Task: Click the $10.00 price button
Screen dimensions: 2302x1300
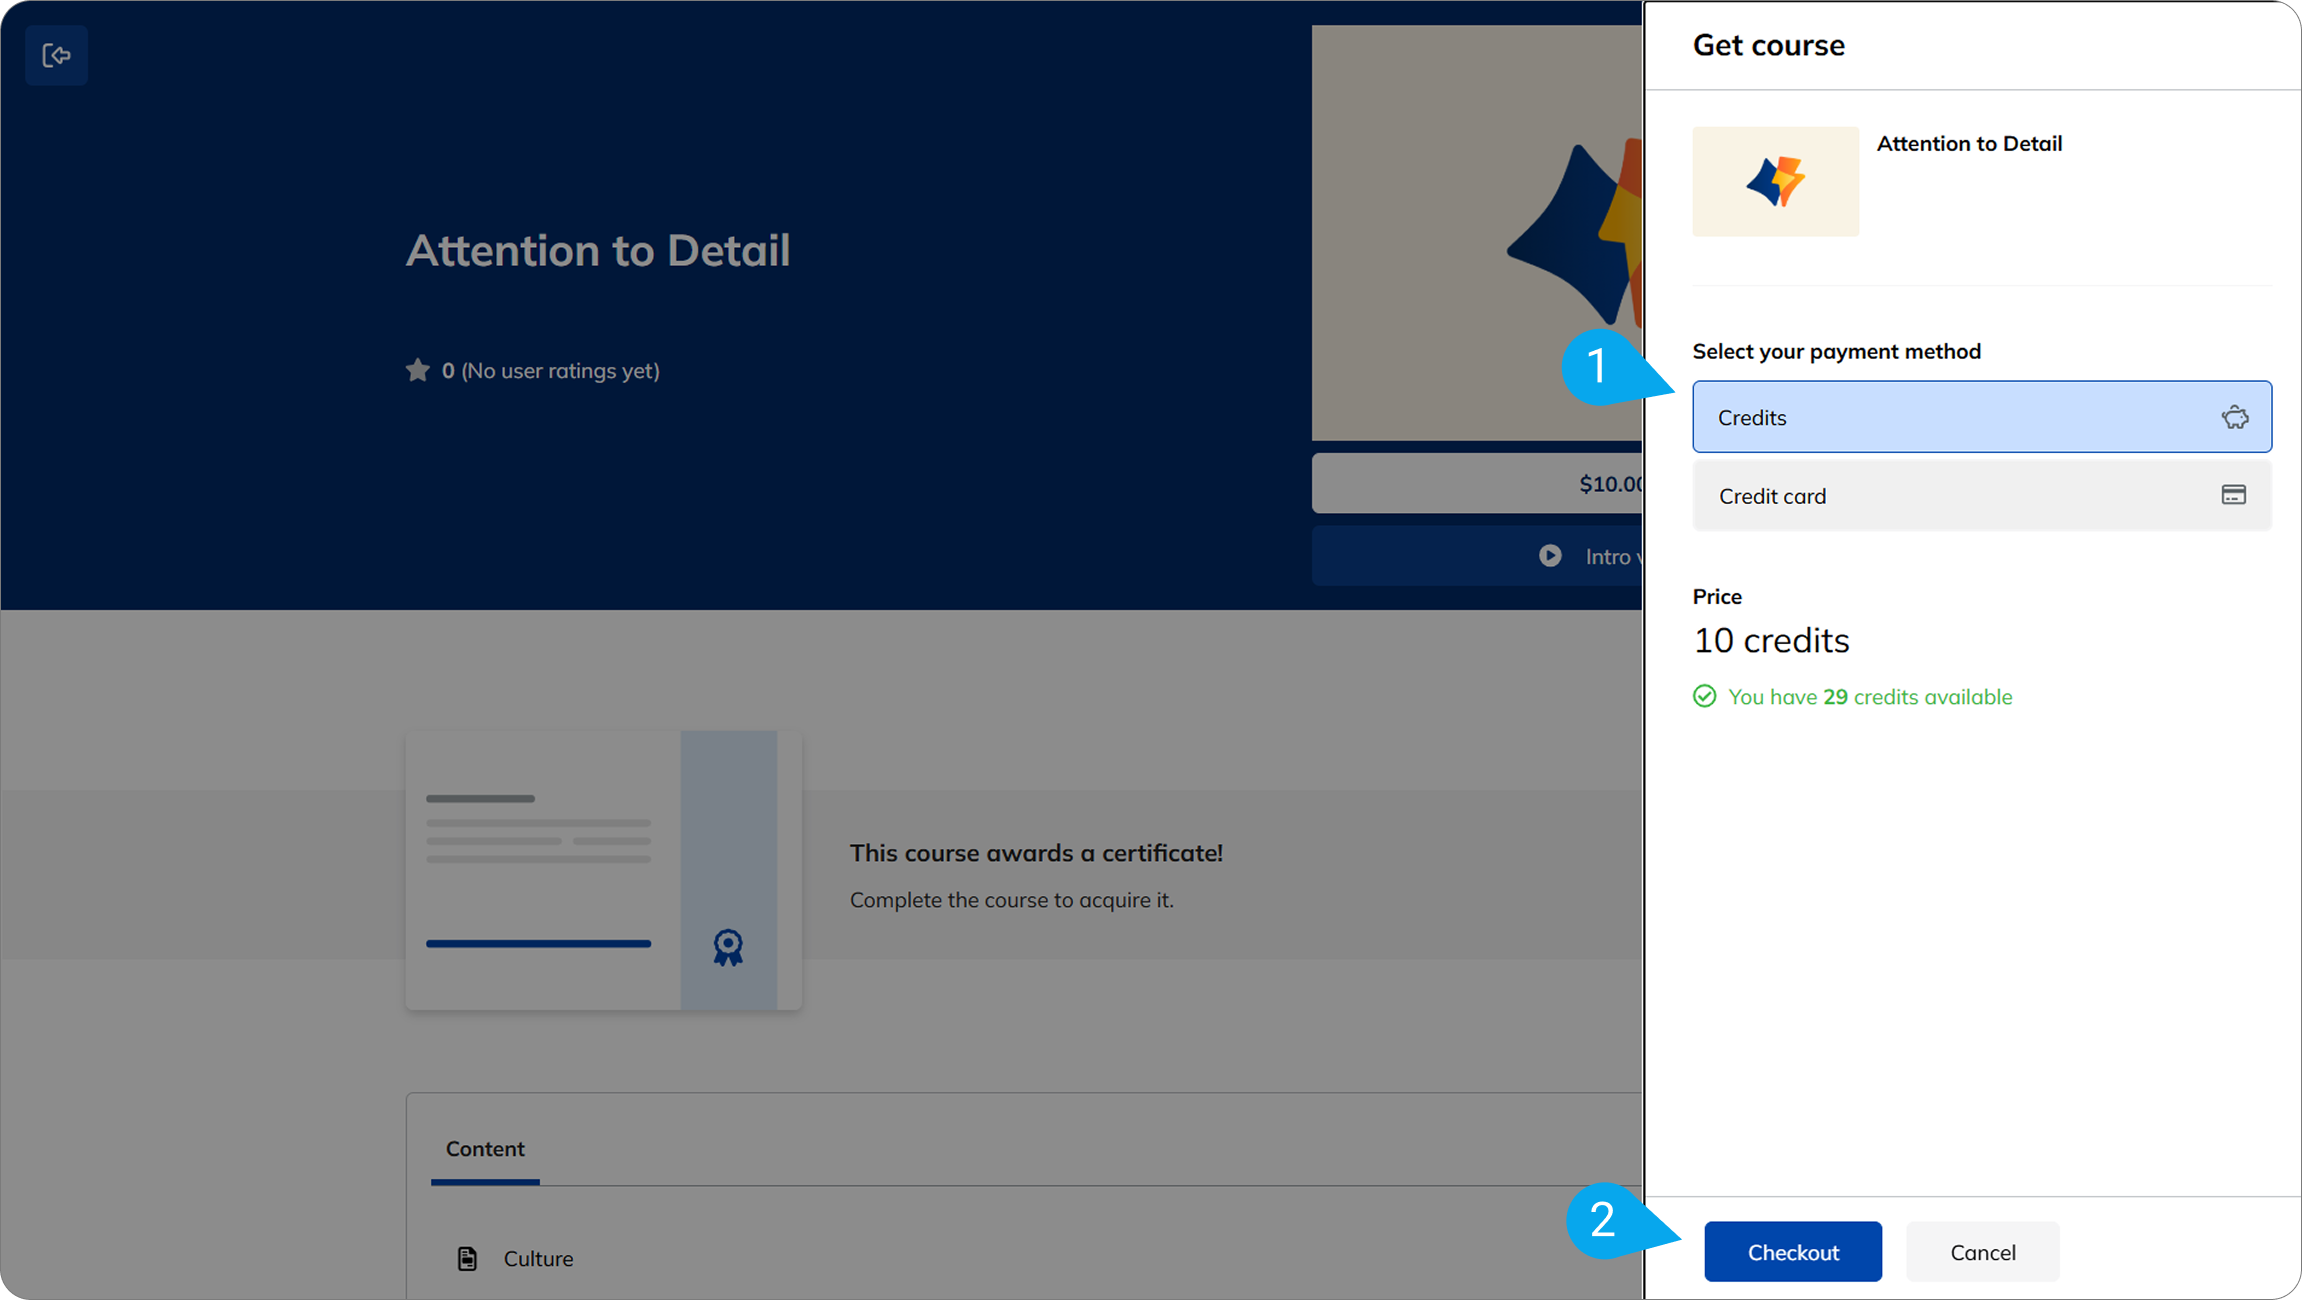Action: click(x=1478, y=484)
